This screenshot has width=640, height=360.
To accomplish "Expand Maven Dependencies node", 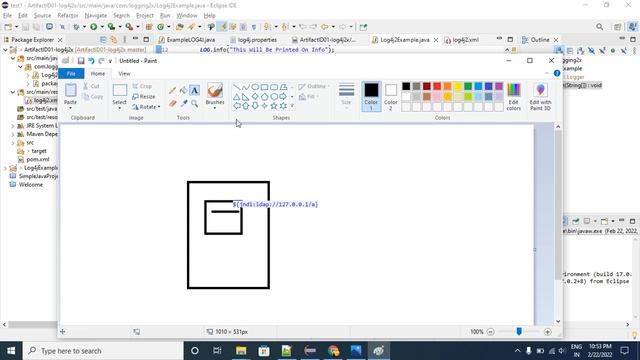I will click(13, 134).
